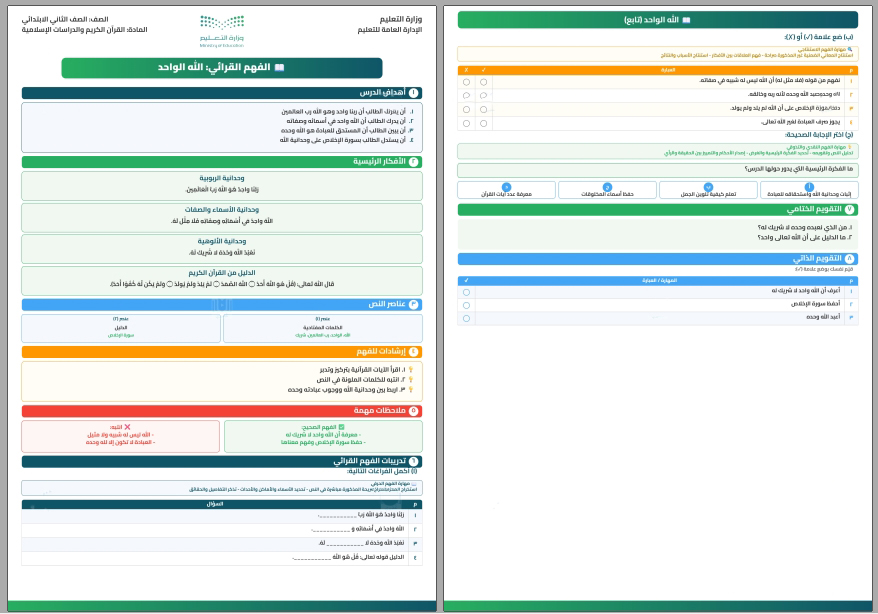
Task: Click question 'من الذي نعبده وحده لا شريك له؟'
Action: point(805,228)
